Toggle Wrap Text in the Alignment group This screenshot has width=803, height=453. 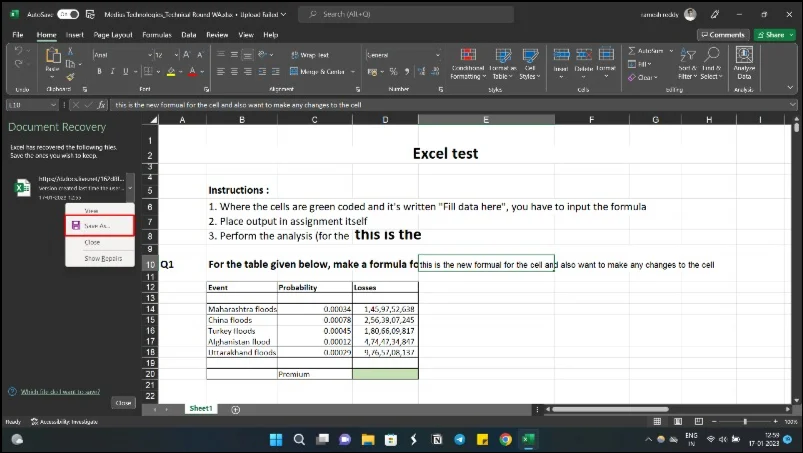(310, 55)
